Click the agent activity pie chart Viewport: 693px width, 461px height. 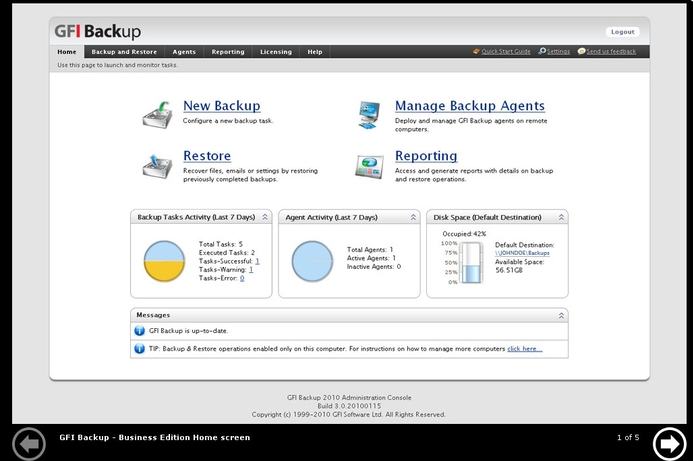(x=312, y=261)
